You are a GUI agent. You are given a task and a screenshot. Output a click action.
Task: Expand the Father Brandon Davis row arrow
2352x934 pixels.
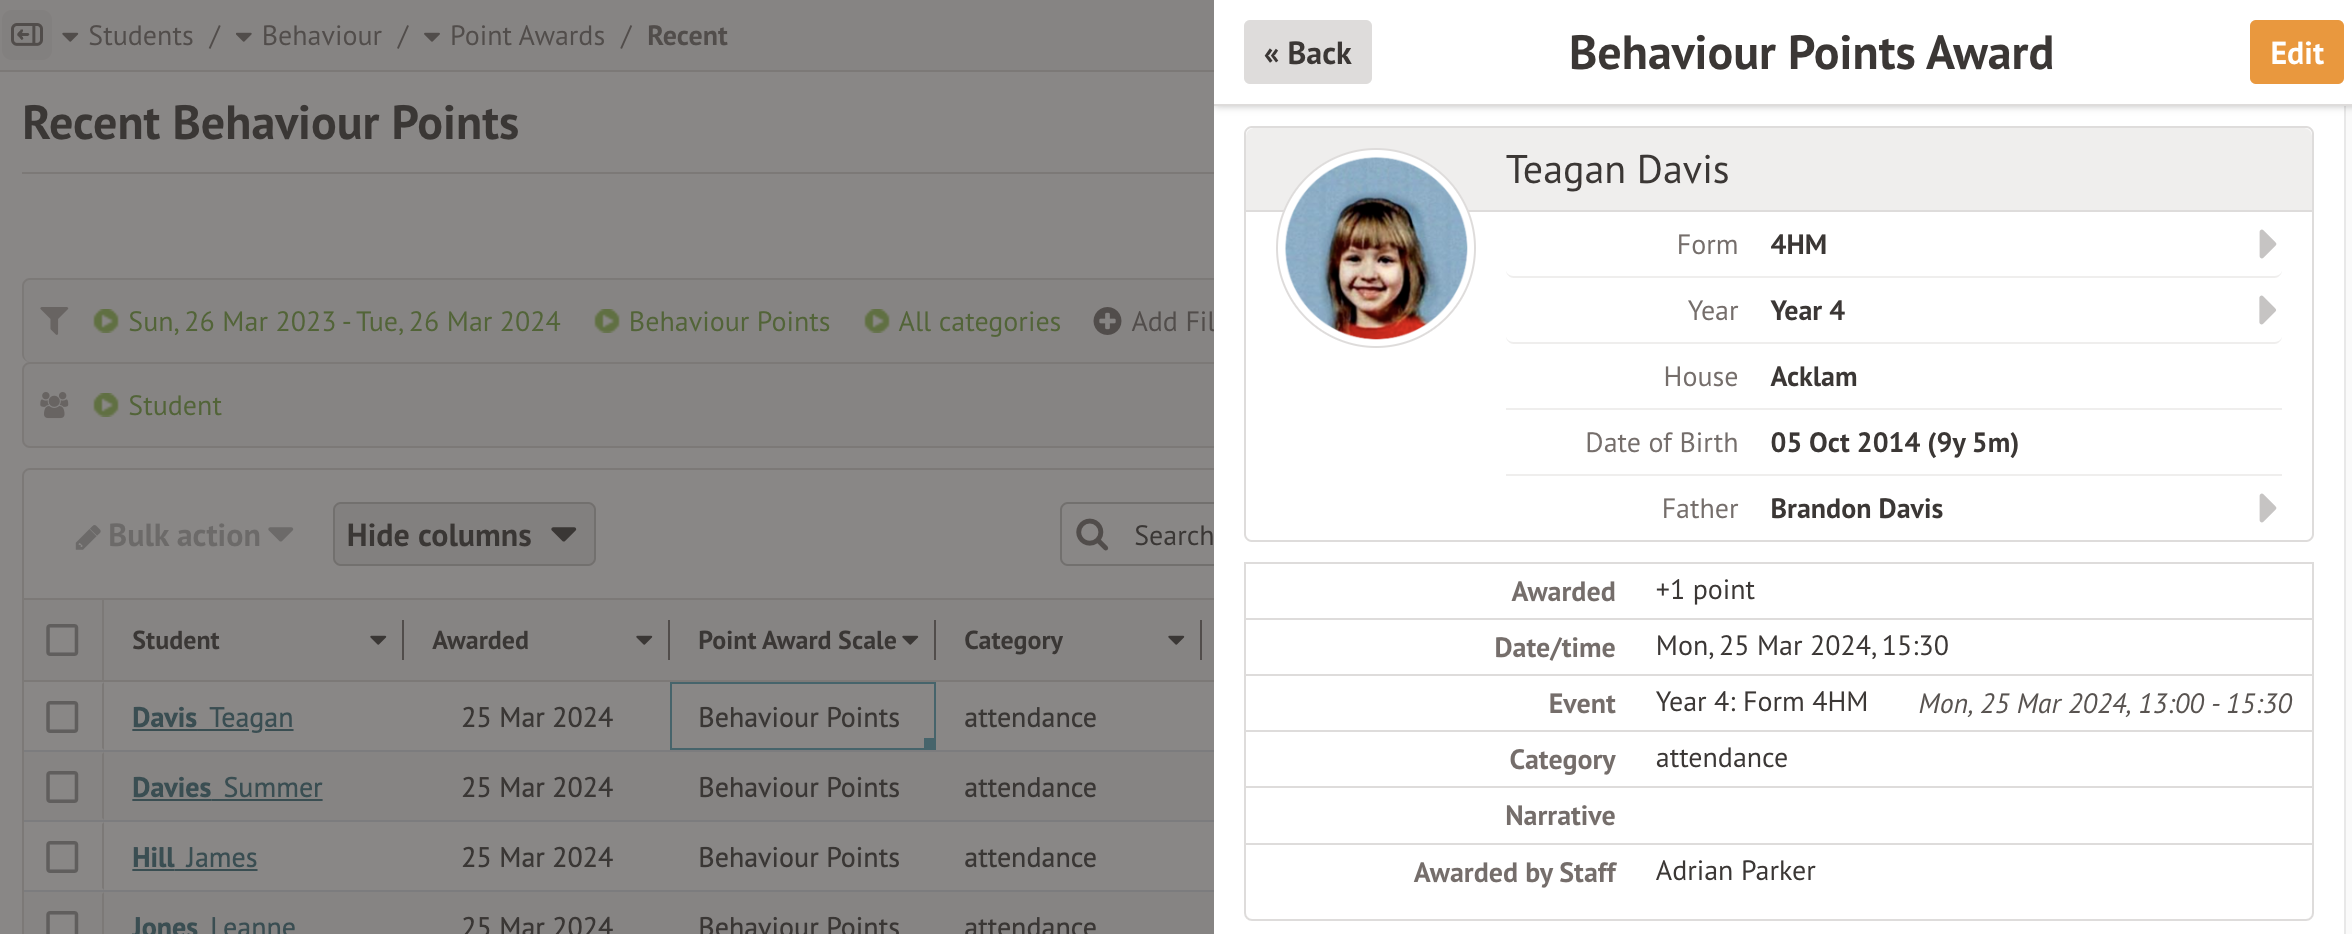pos(2267,508)
